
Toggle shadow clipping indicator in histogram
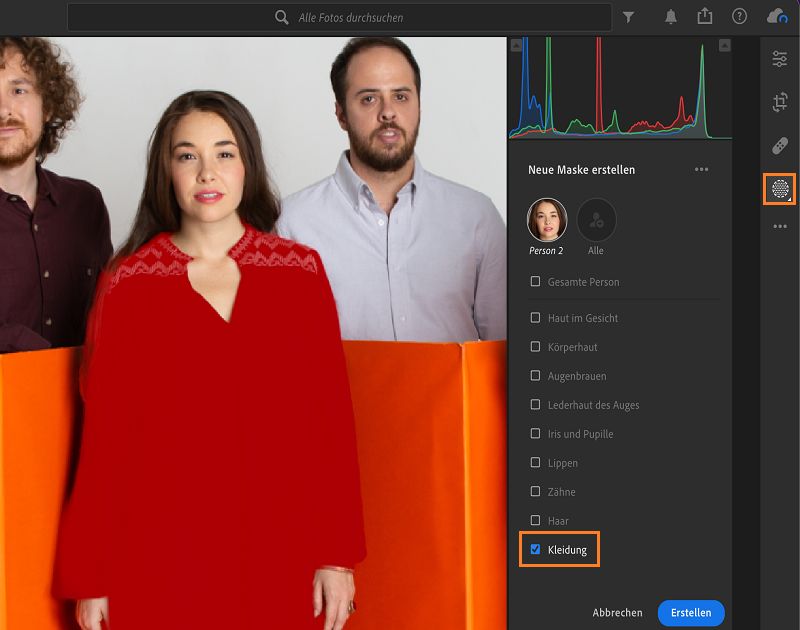[516, 45]
